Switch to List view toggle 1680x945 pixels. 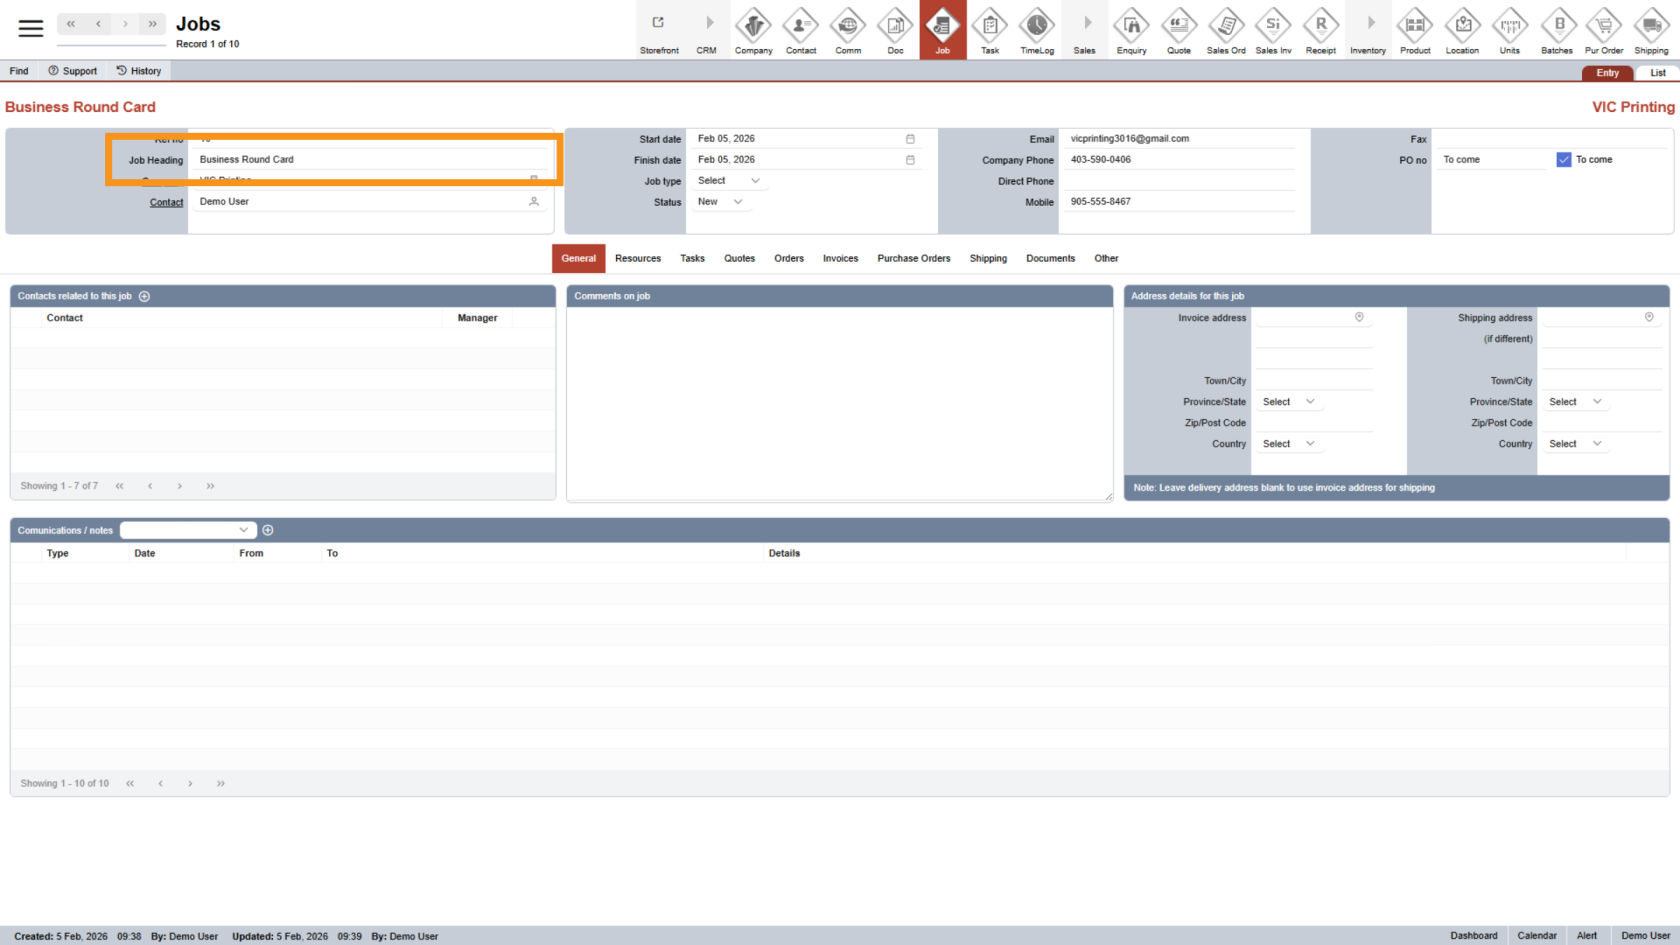(x=1657, y=73)
